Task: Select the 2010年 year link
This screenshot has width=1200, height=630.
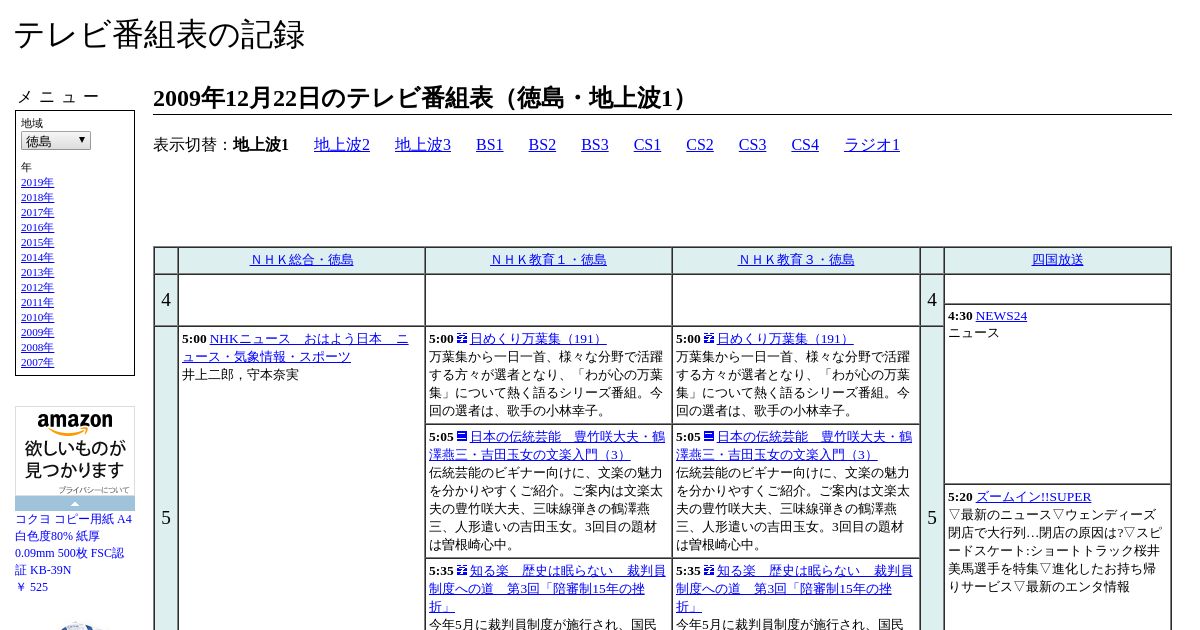Action: coord(37,317)
